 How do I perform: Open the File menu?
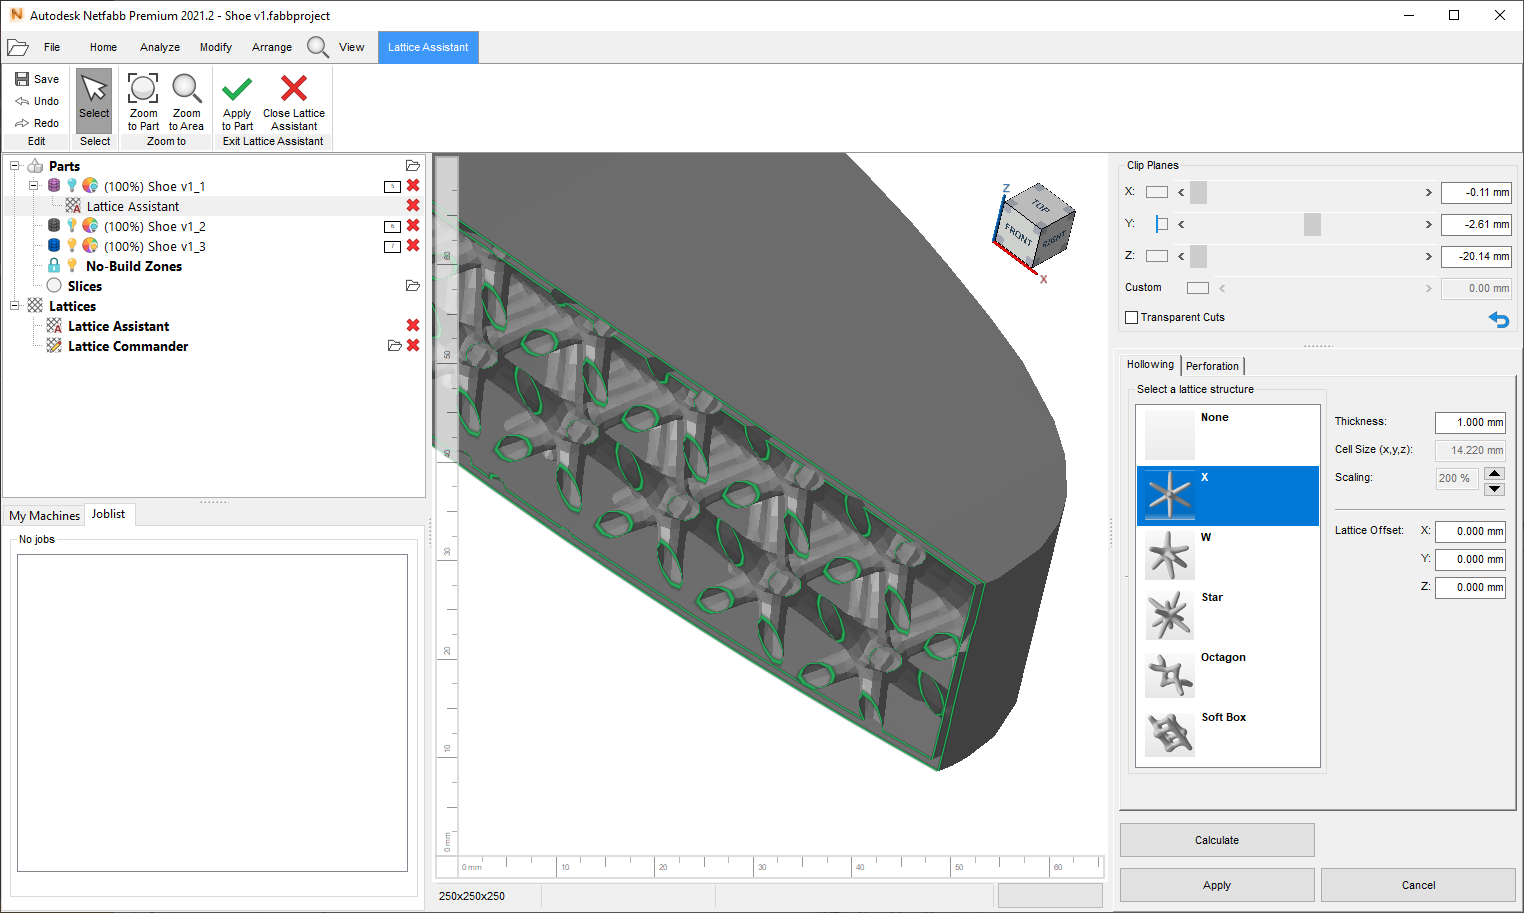(52, 47)
